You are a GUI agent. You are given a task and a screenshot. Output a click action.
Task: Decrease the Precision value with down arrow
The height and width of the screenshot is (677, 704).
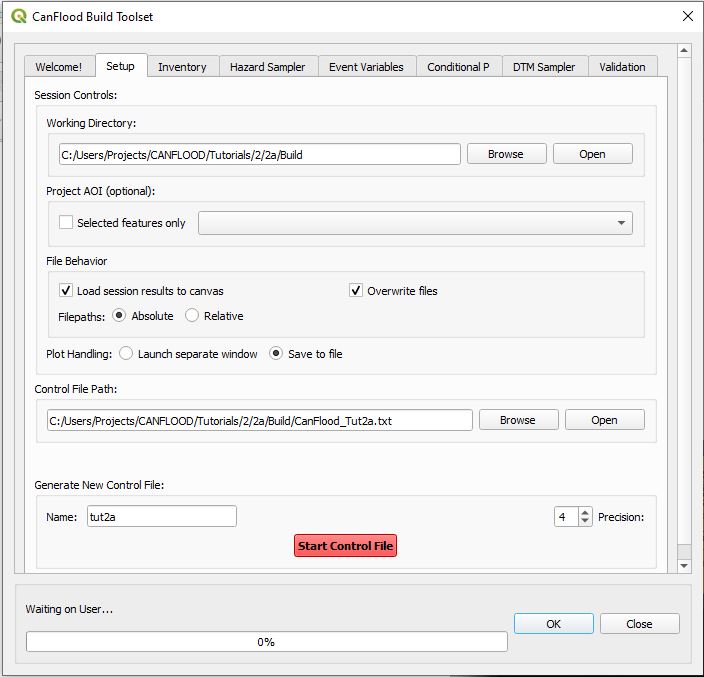(x=585, y=521)
